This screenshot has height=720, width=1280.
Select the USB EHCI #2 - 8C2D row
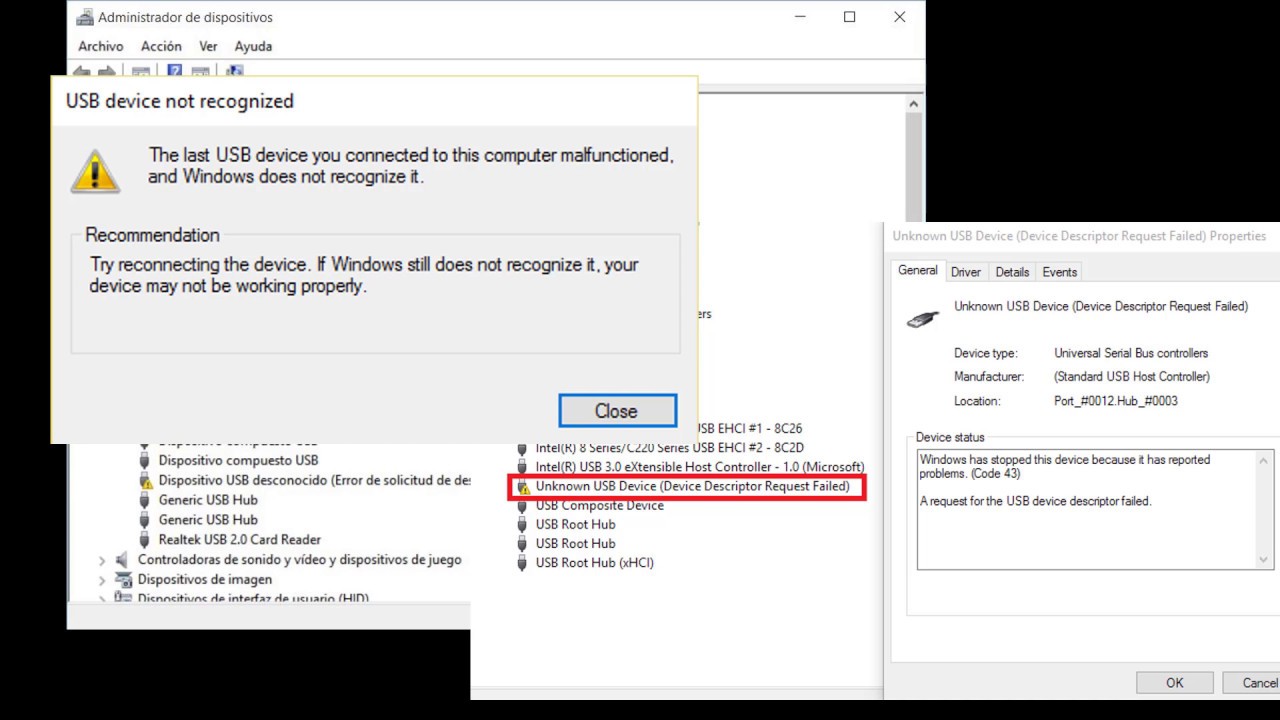tap(669, 448)
